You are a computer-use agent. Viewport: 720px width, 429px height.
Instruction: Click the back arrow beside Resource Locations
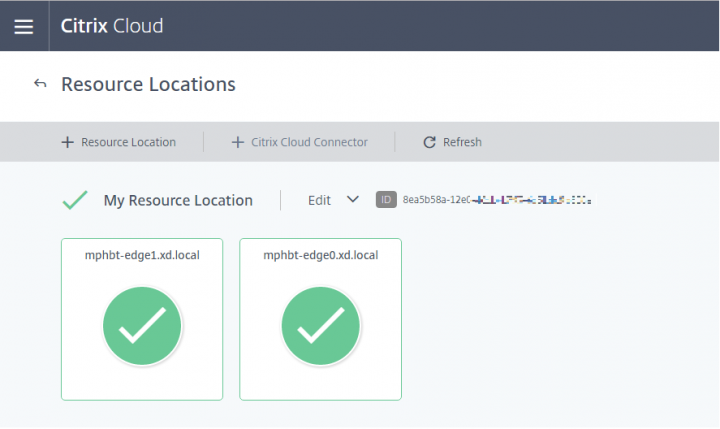coord(40,83)
